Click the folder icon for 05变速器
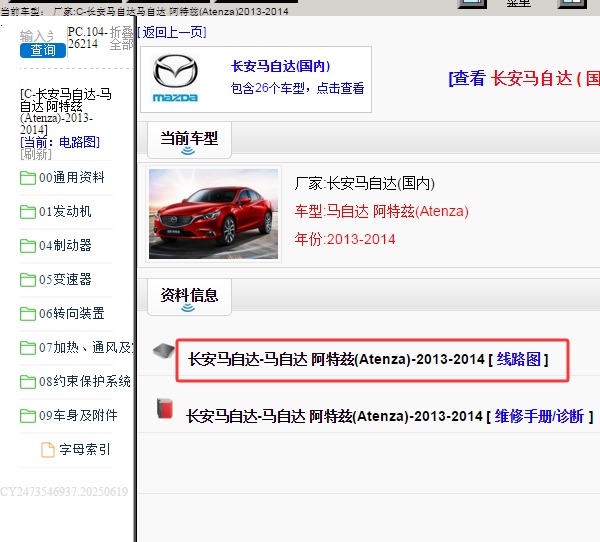Viewport: 600px width, 542px height. pyautogui.click(x=28, y=280)
